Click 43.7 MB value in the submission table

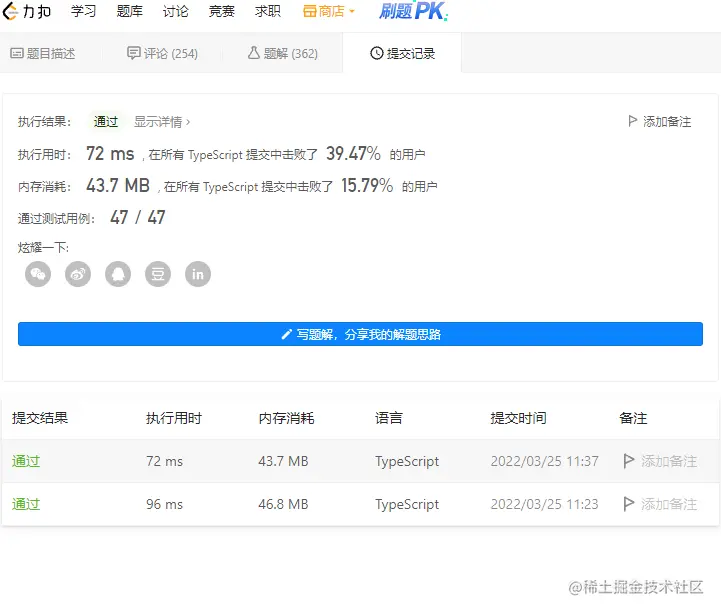click(283, 461)
